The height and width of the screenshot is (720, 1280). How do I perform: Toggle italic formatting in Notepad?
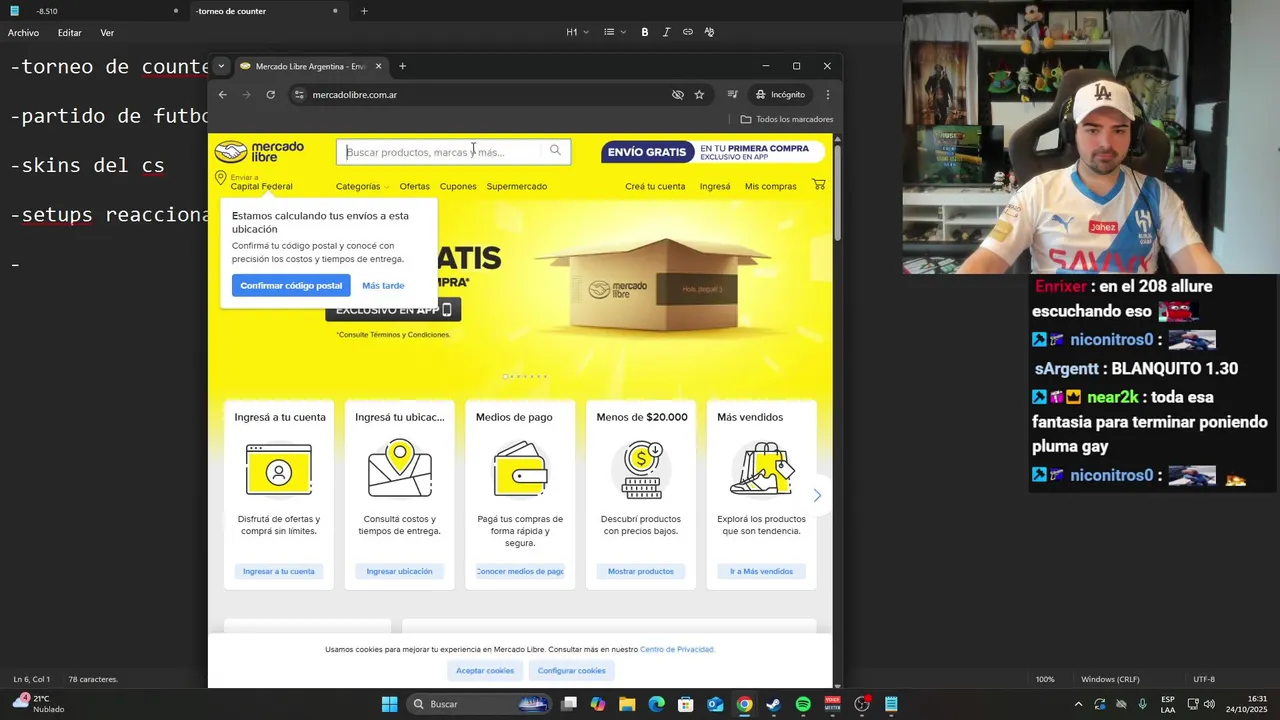[666, 32]
